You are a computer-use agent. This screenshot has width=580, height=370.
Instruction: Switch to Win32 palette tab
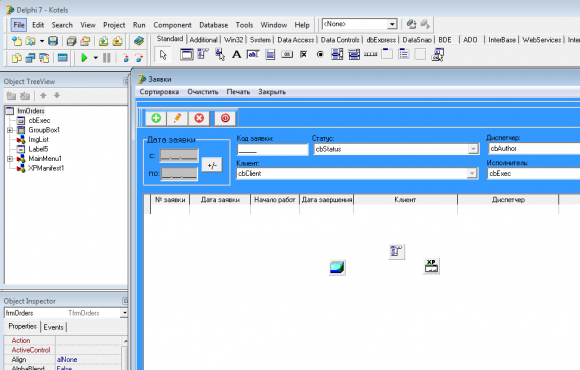click(233, 40)
